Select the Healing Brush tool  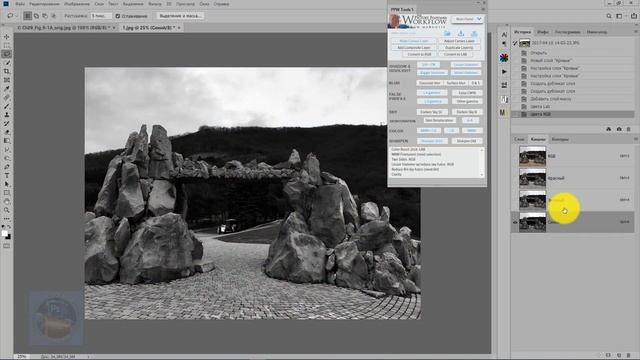coord(7,98)
